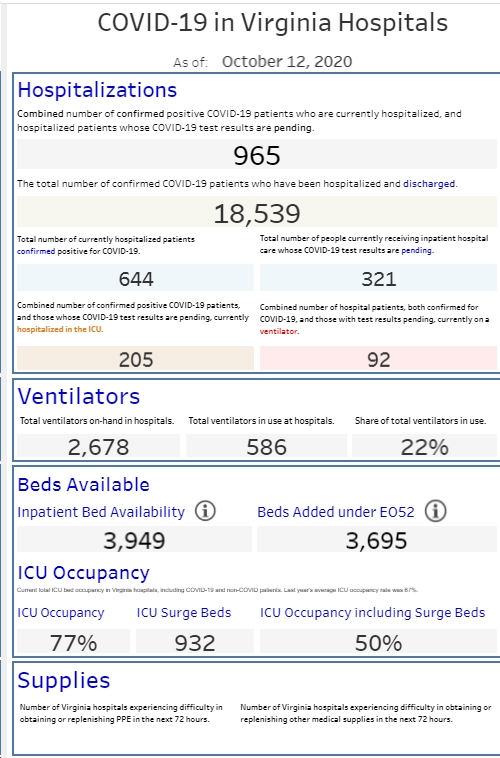The height and width of the screenshot is (758, 500).
Task: Click the 3,695 beds added value
Action: [x=377, y=539]
